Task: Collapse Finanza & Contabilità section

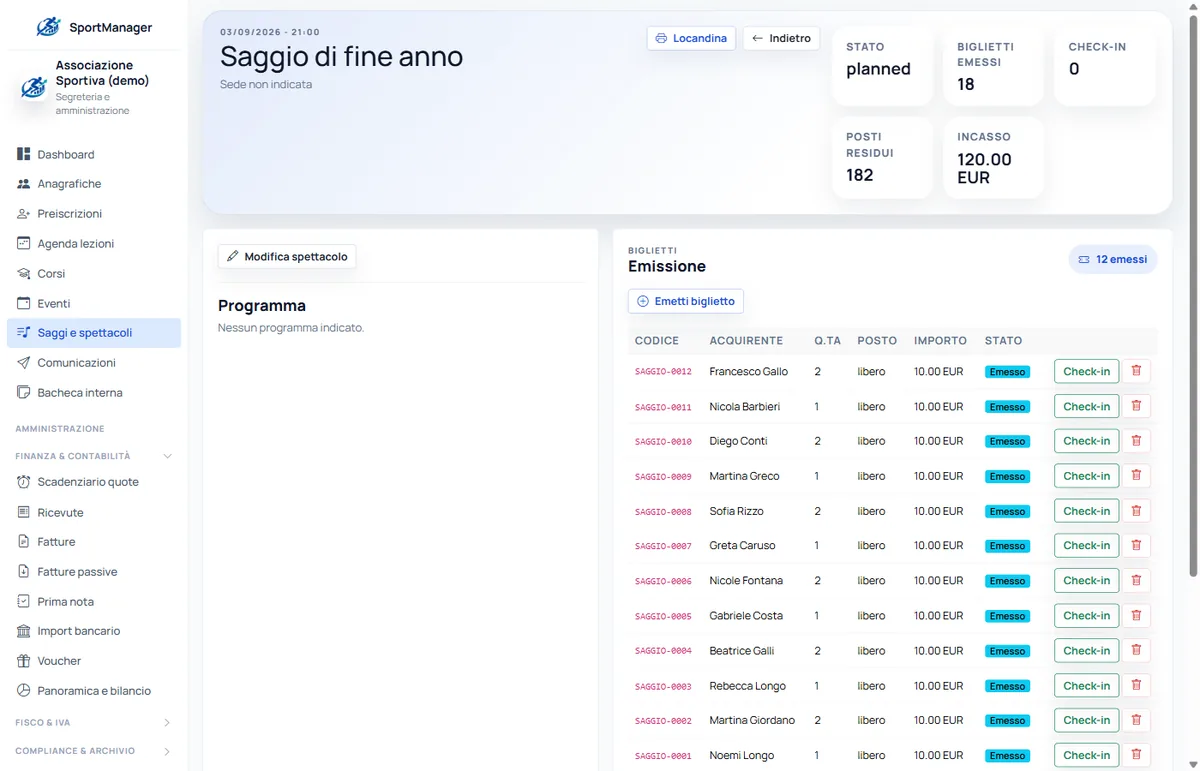Action: (94, 456)
